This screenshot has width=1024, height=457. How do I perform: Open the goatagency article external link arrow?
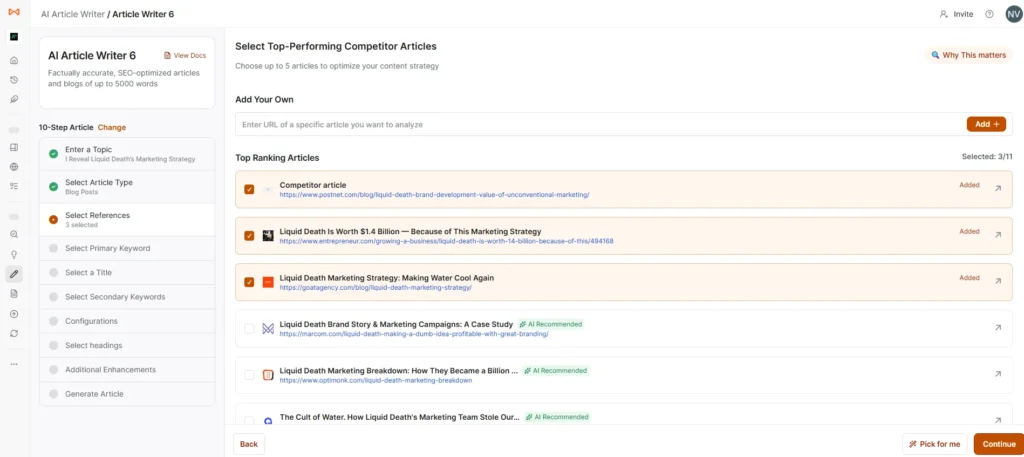click(998, 281)
